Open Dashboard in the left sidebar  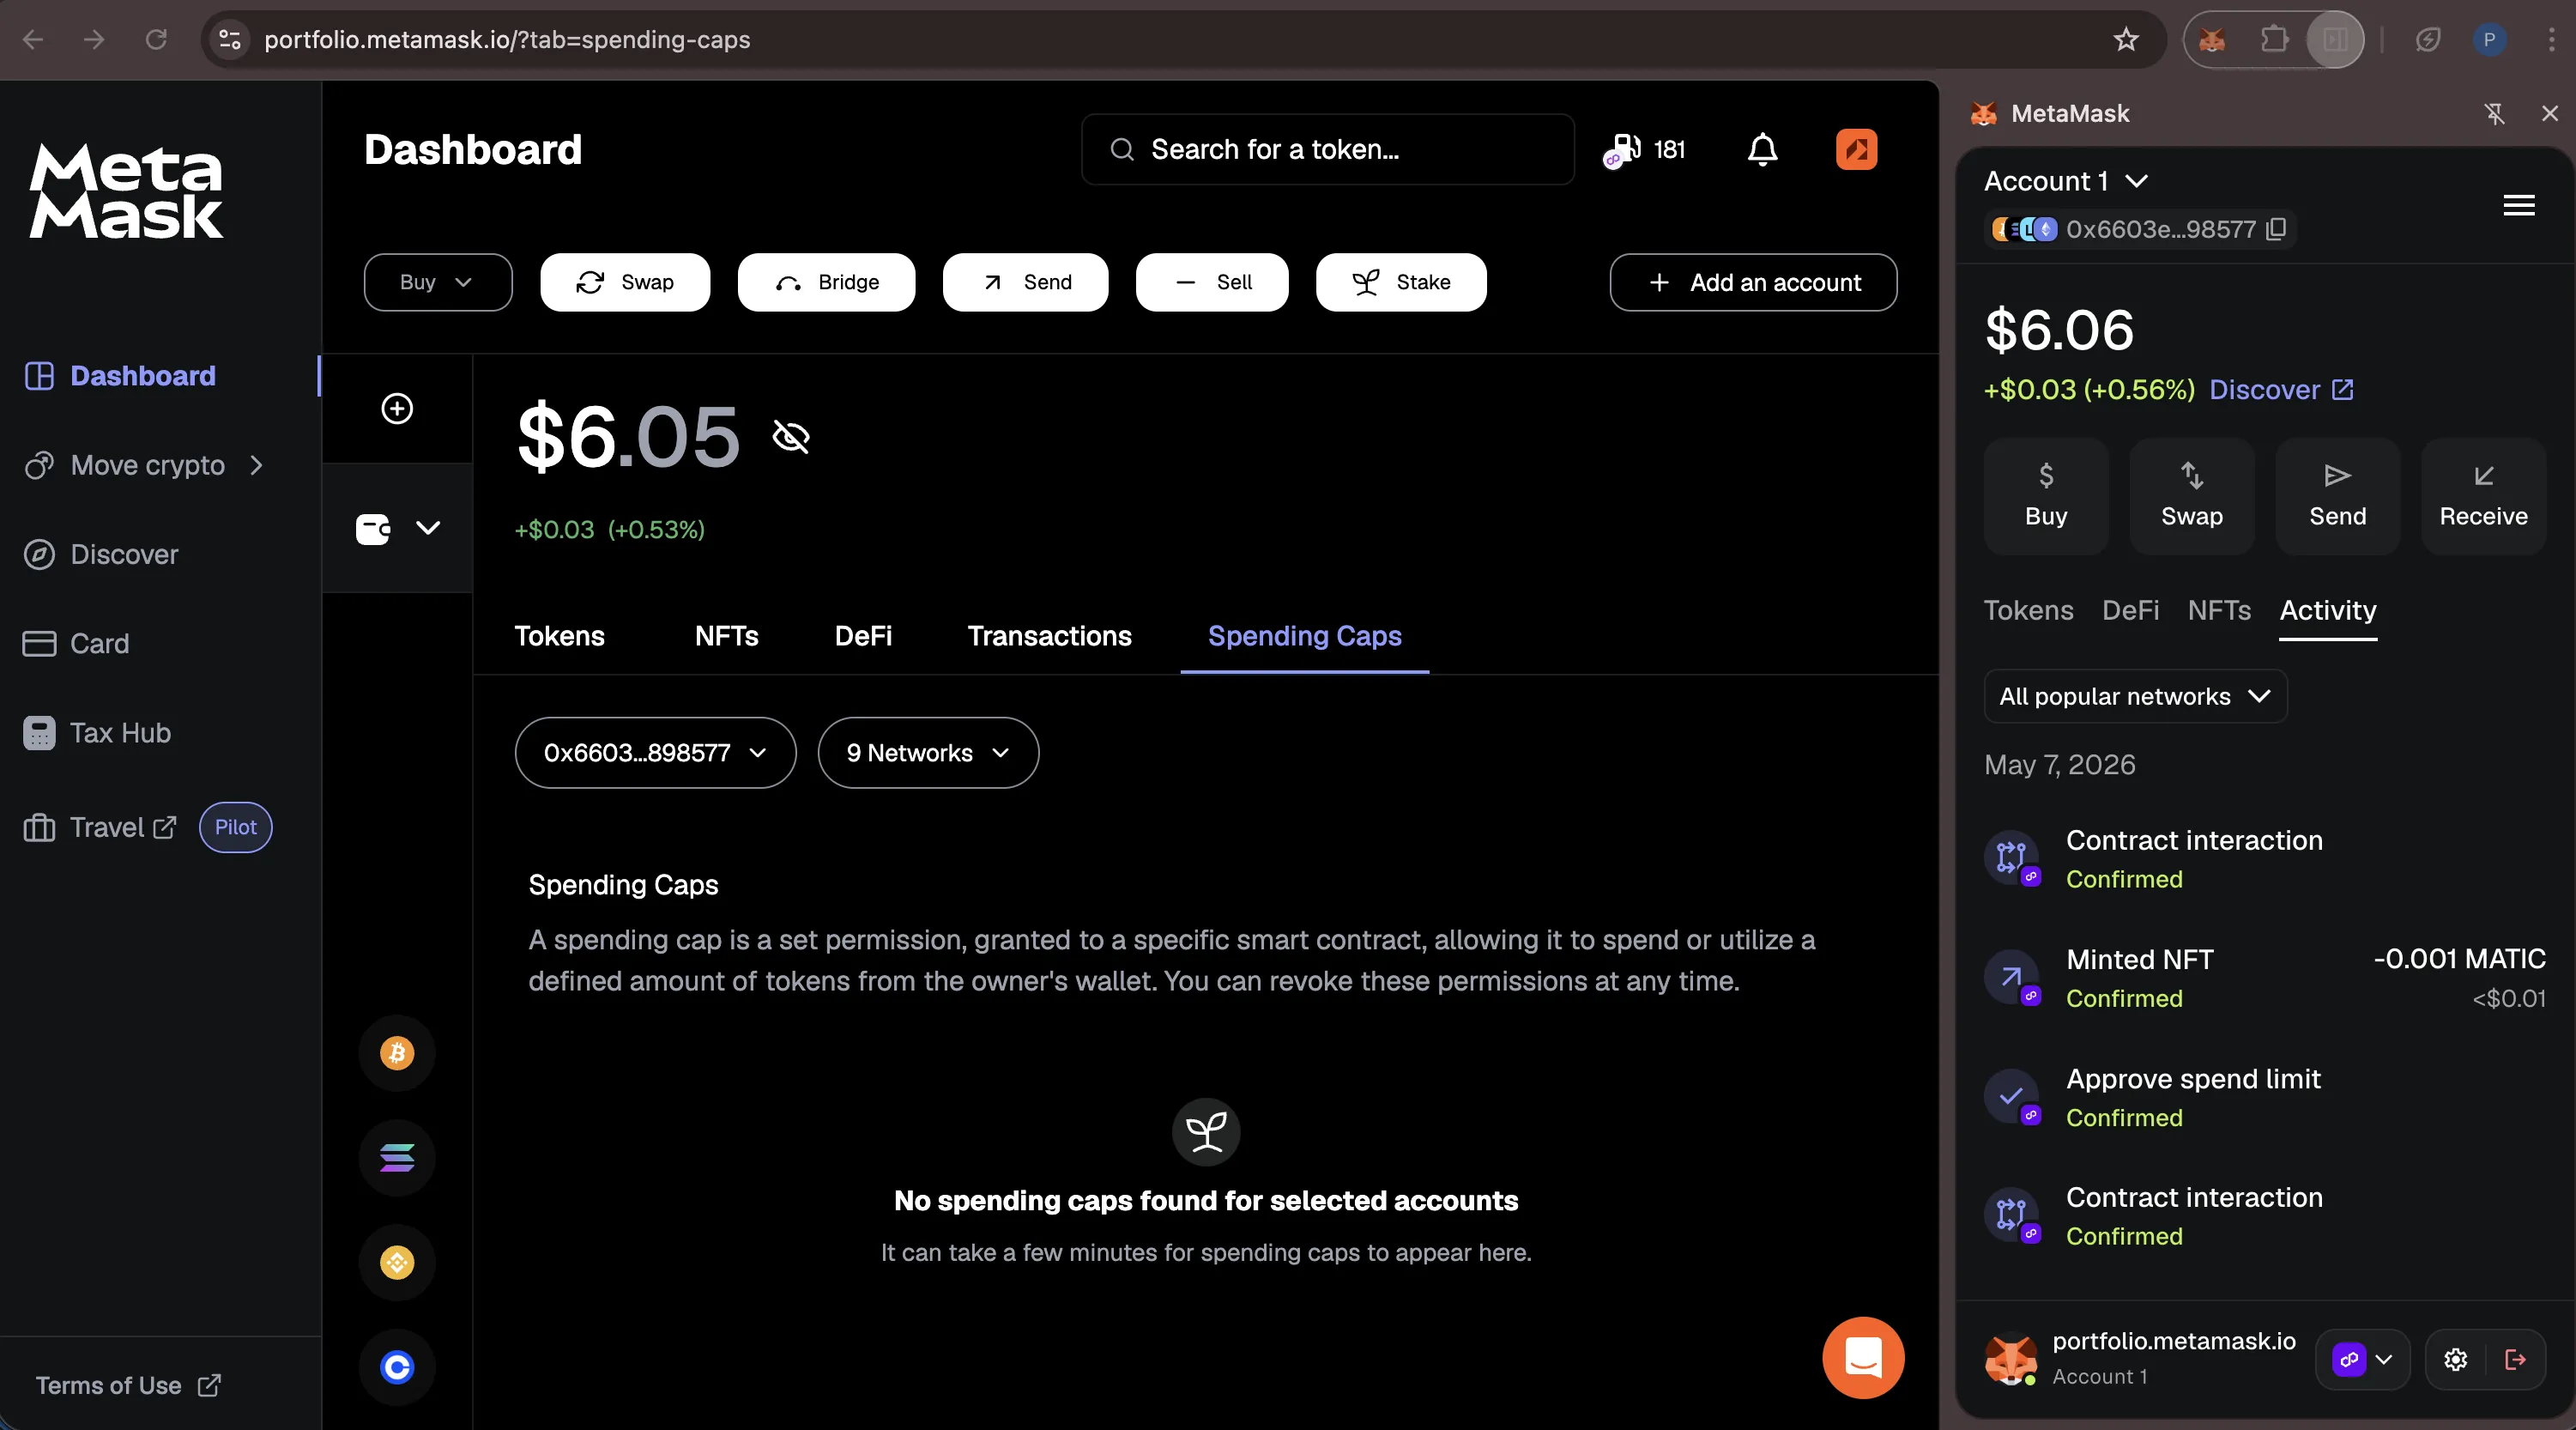click(x=143, y=376)
